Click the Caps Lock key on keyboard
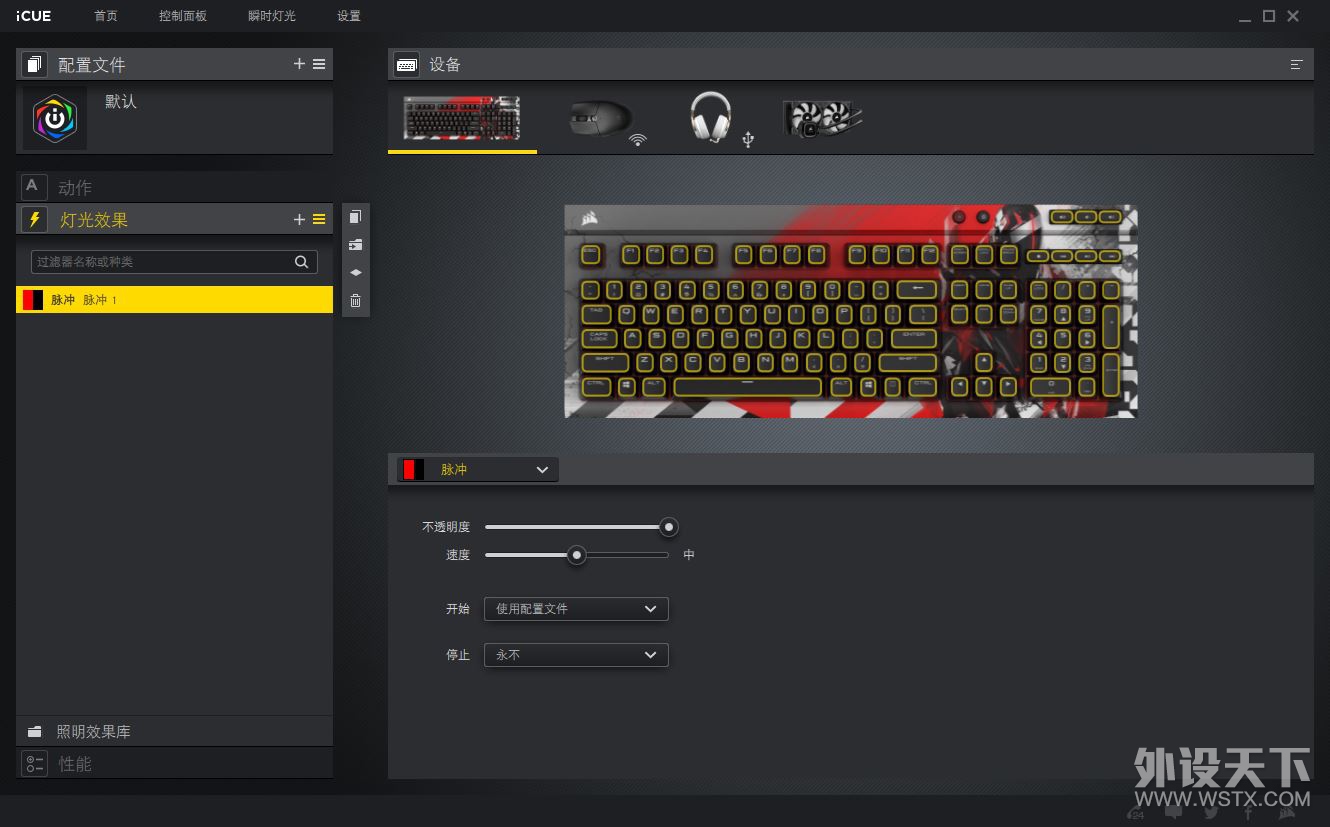Image resolution: width=1330 pixels, height=827 pixels. coord(600,337)
